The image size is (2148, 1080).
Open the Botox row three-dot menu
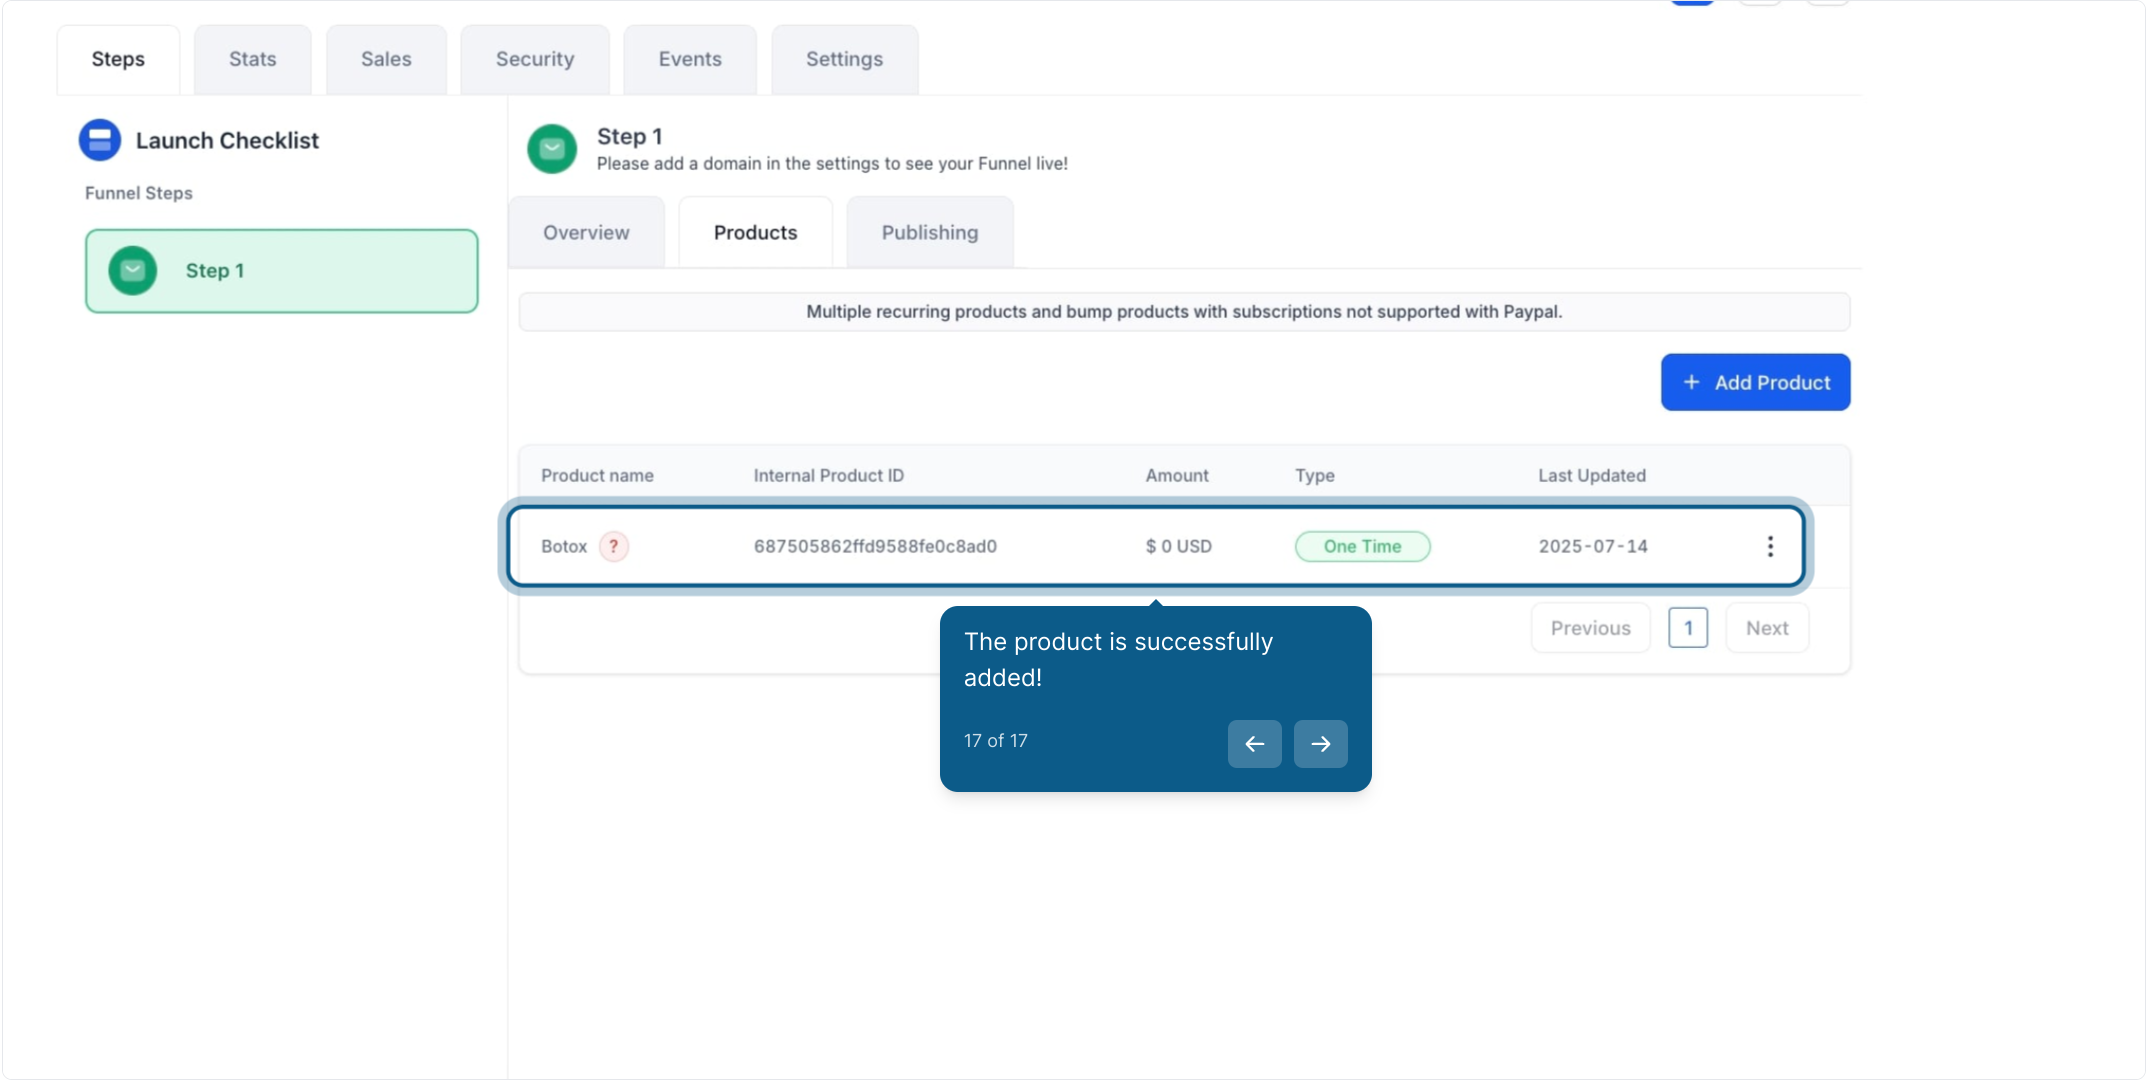pyautogui.click(x=1770, y=546)
